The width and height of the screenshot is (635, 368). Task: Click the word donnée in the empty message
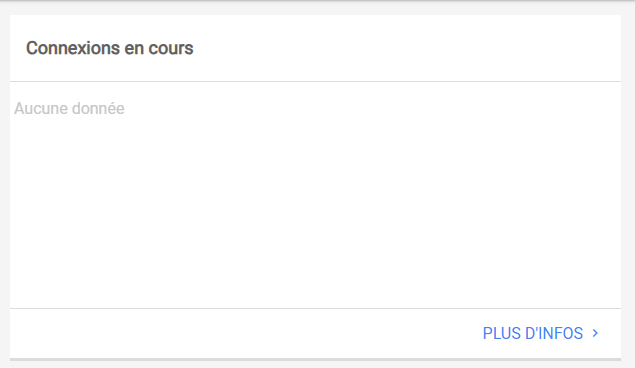(x=98, y=108)
